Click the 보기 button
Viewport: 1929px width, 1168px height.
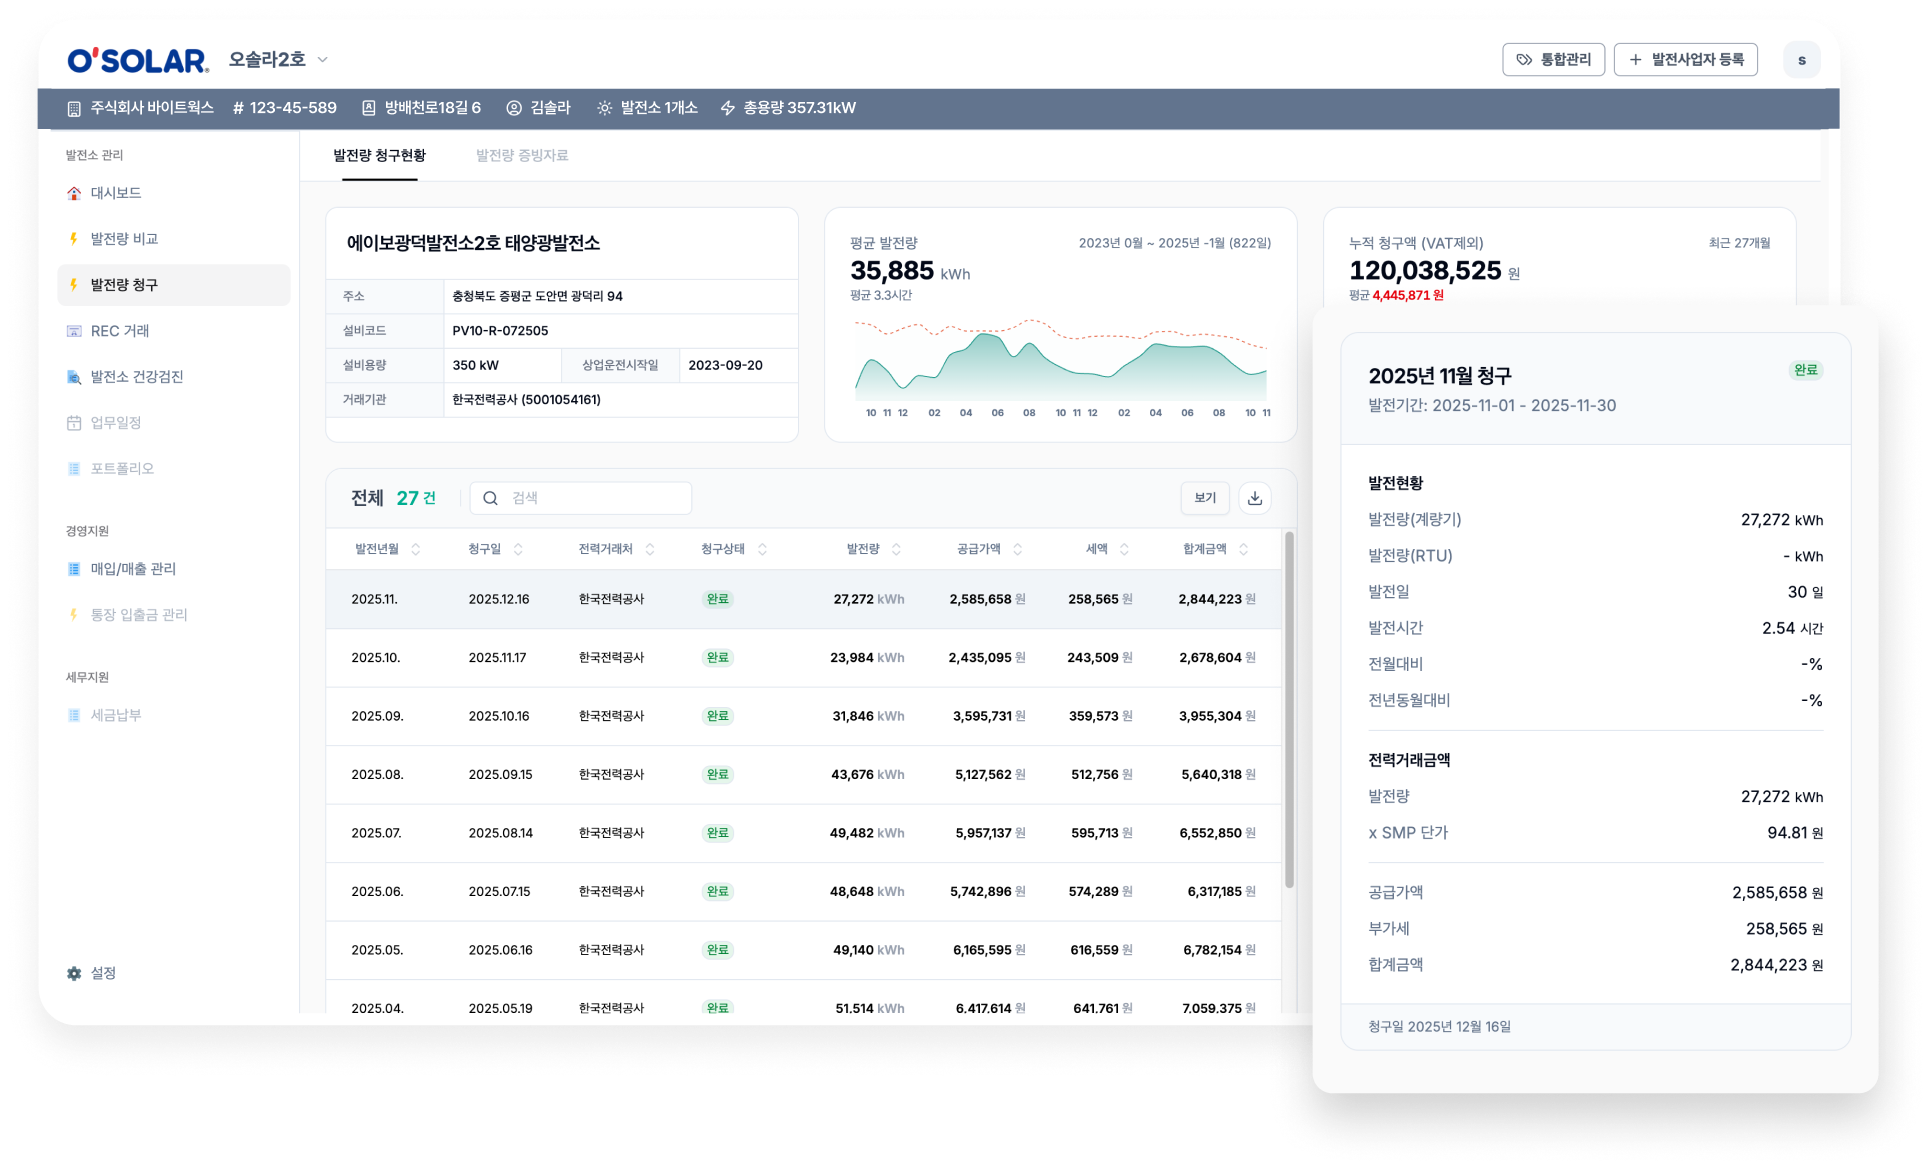(x=1205, y=498)
